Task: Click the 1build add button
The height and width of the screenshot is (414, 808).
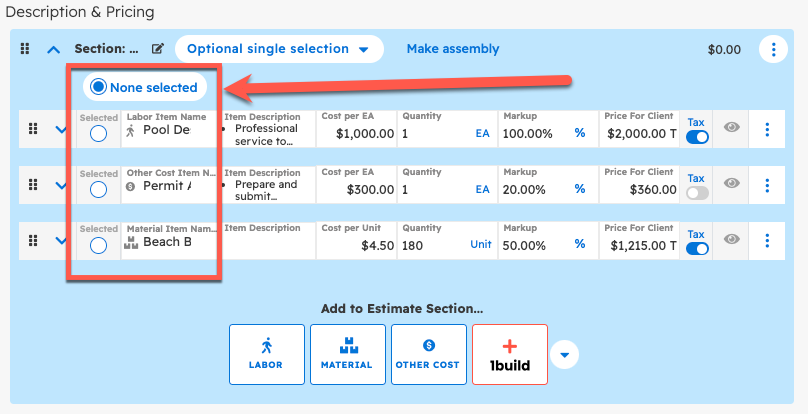Action: tap(509, 354)
